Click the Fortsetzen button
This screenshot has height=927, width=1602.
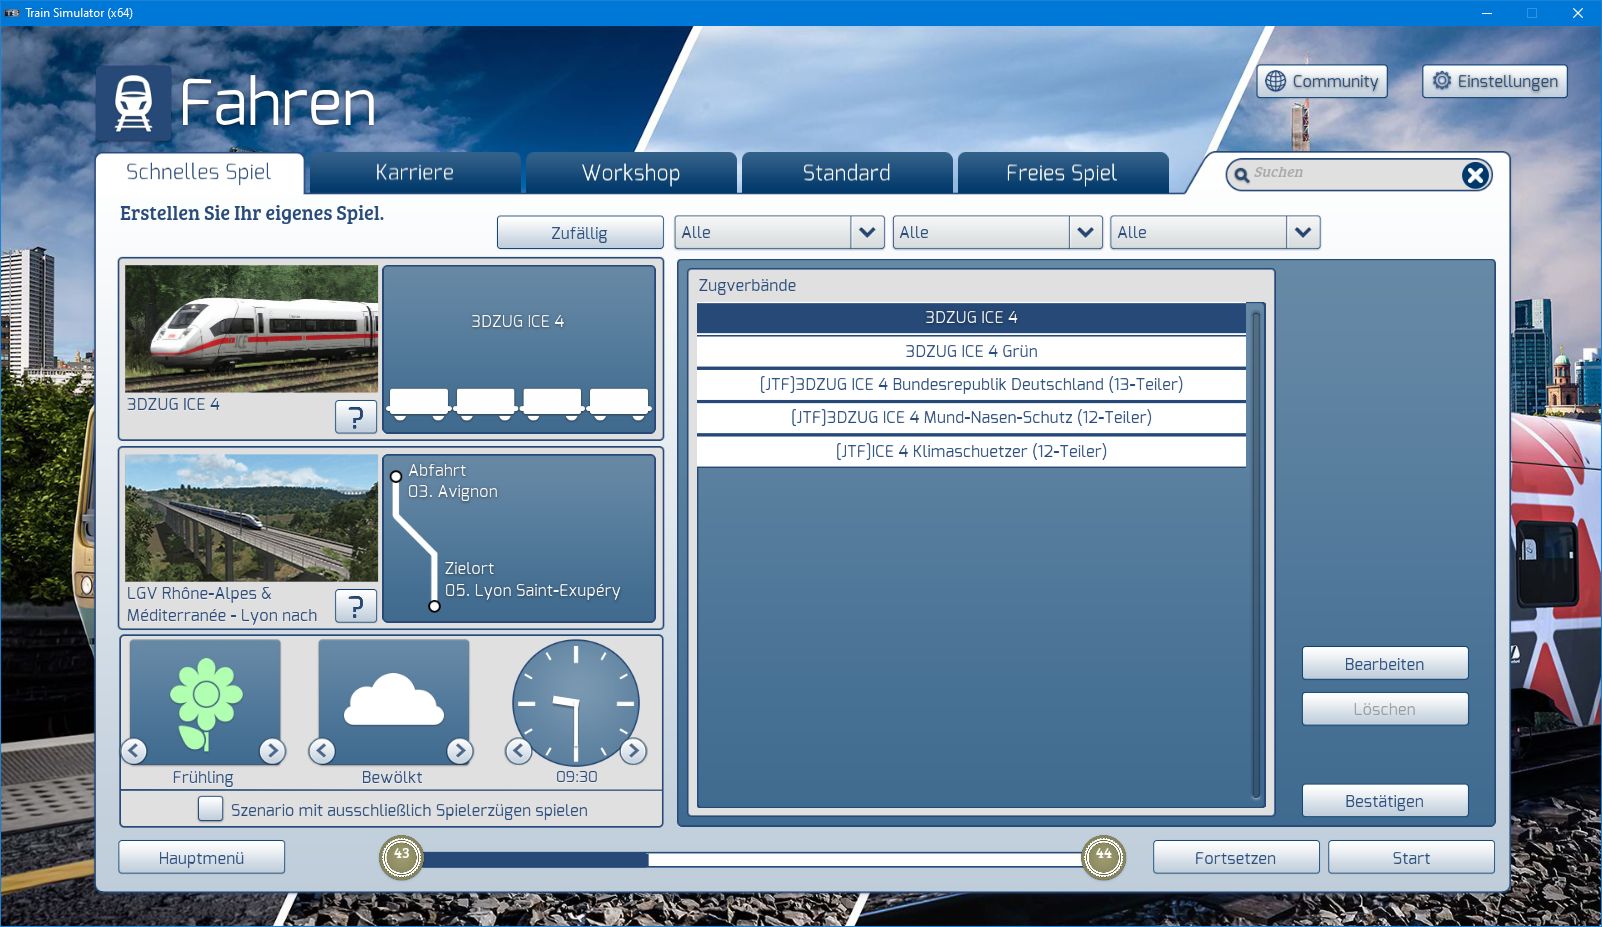click(x=1236, y=858)
